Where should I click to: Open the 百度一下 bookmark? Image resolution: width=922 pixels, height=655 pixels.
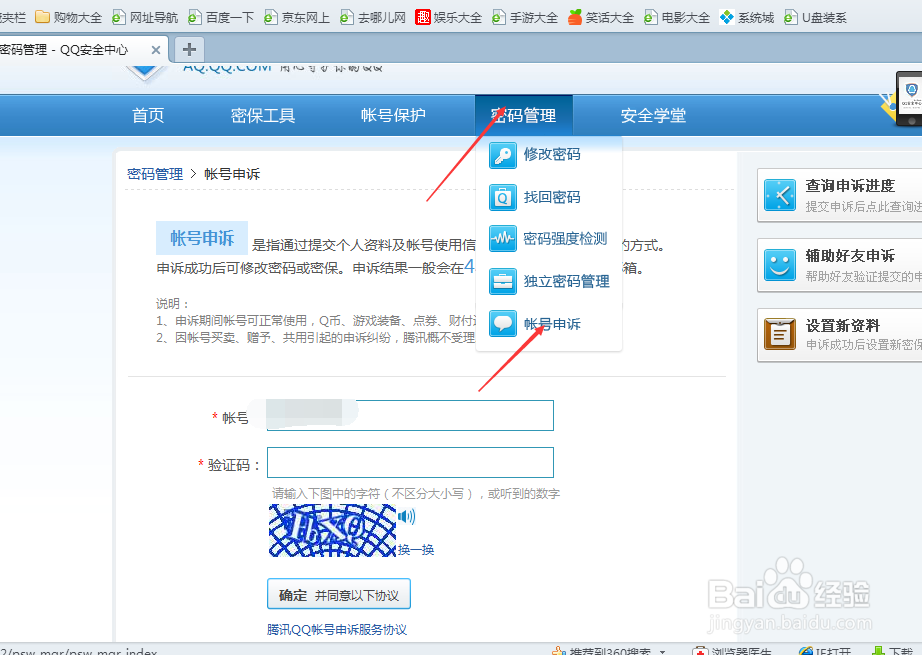coord(221,18)
